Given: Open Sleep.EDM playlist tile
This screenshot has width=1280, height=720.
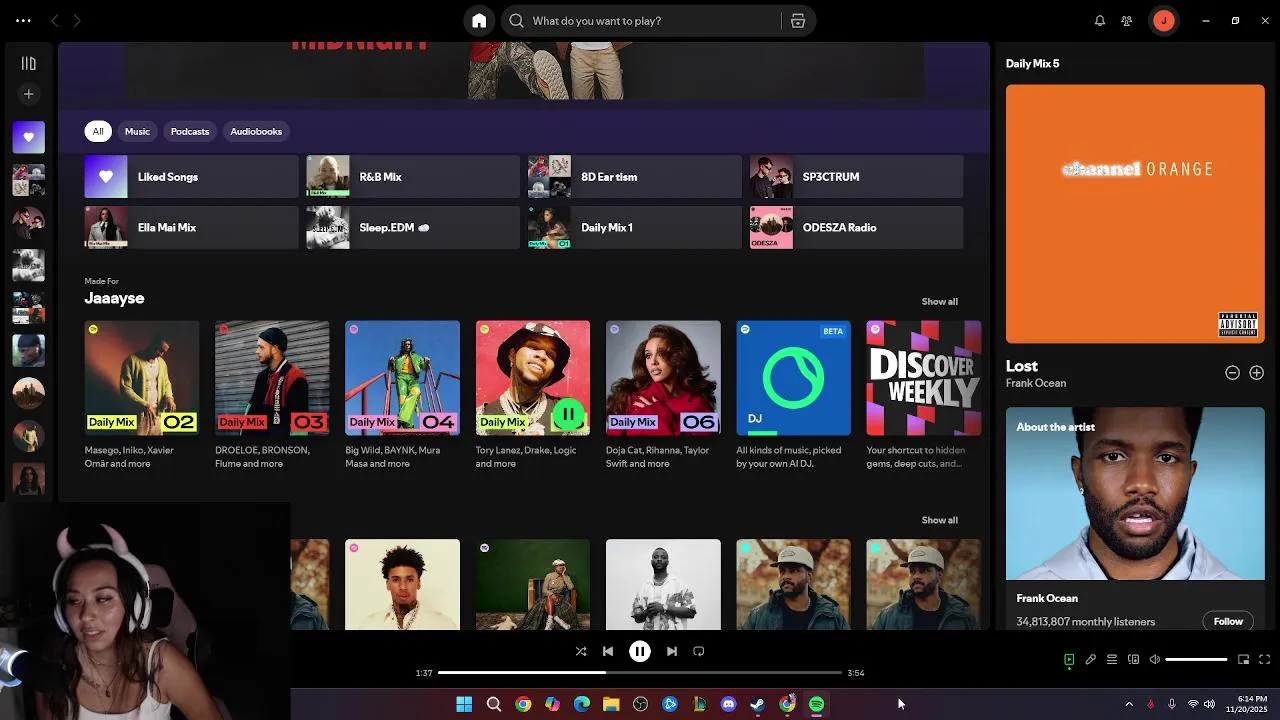Looking at the screenshot, I should [x=413, y=228].
